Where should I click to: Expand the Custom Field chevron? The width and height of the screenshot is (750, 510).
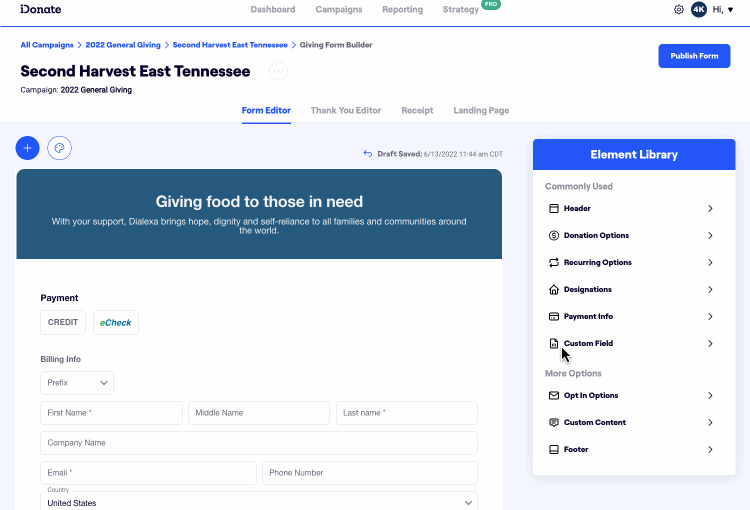[x=710, y=344]
